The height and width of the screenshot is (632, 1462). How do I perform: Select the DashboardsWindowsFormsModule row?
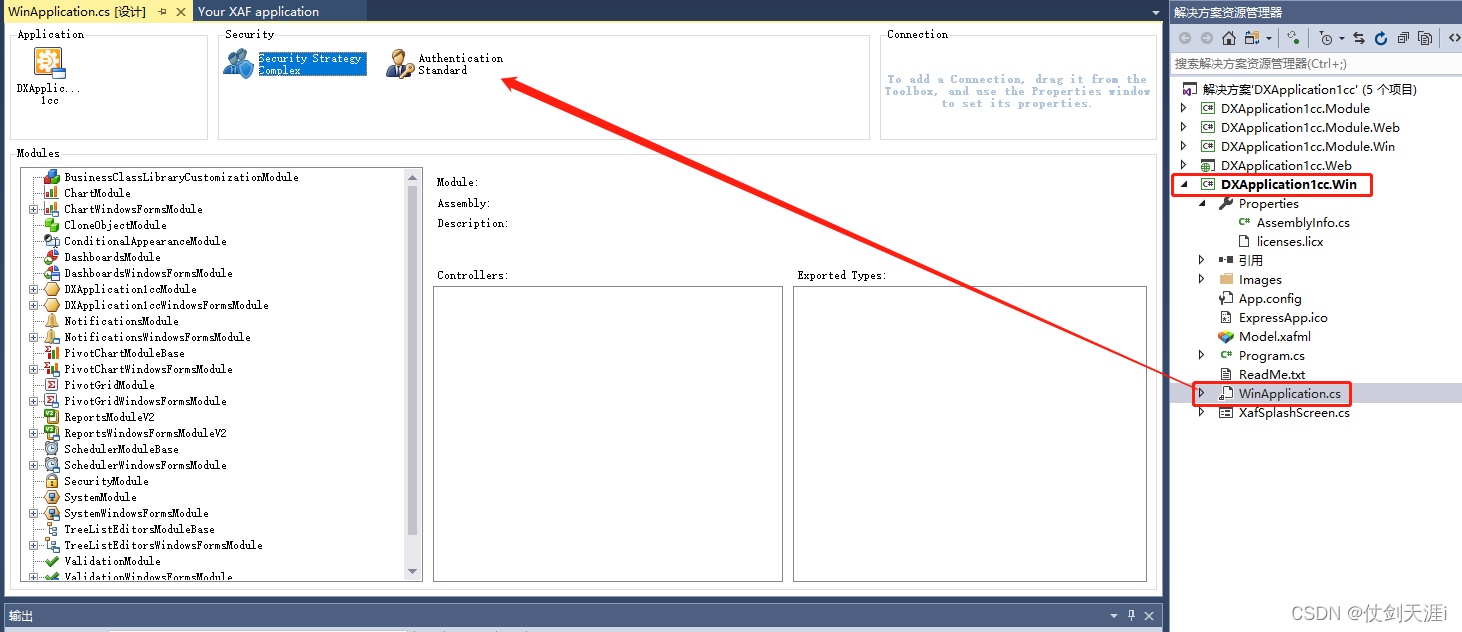(148, 273)
